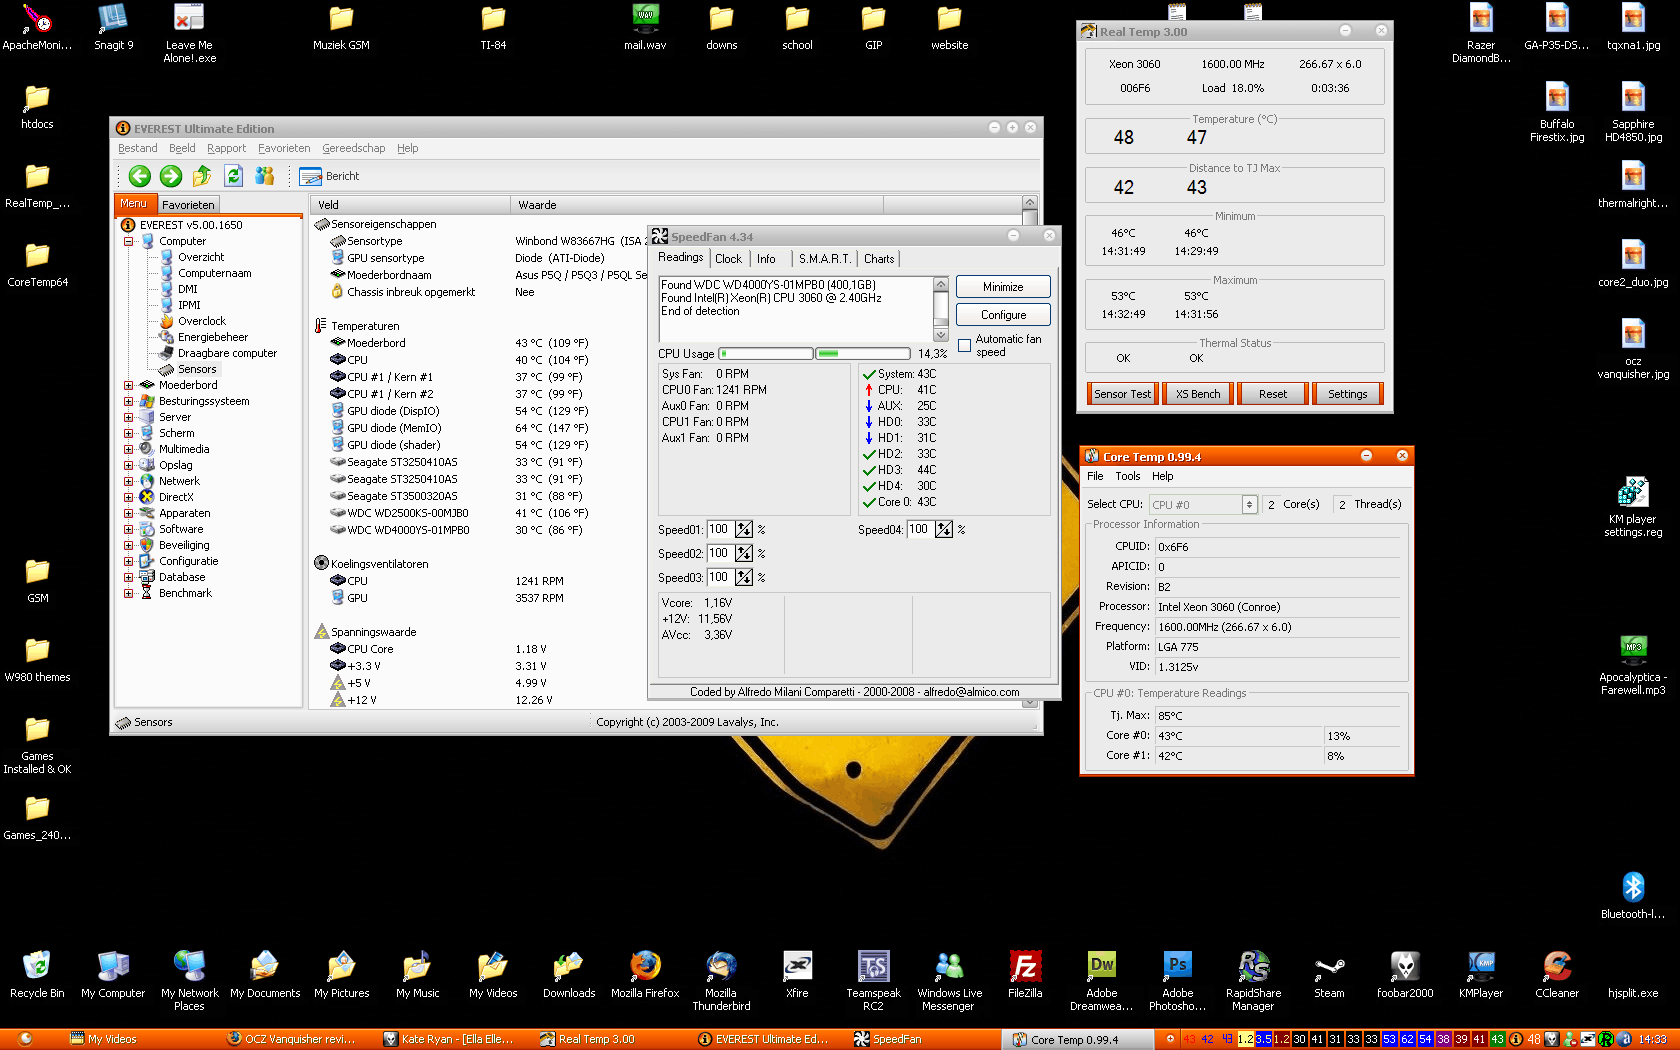
Task: Open Bluetooth desktop icon
Action: (1633, 895)
